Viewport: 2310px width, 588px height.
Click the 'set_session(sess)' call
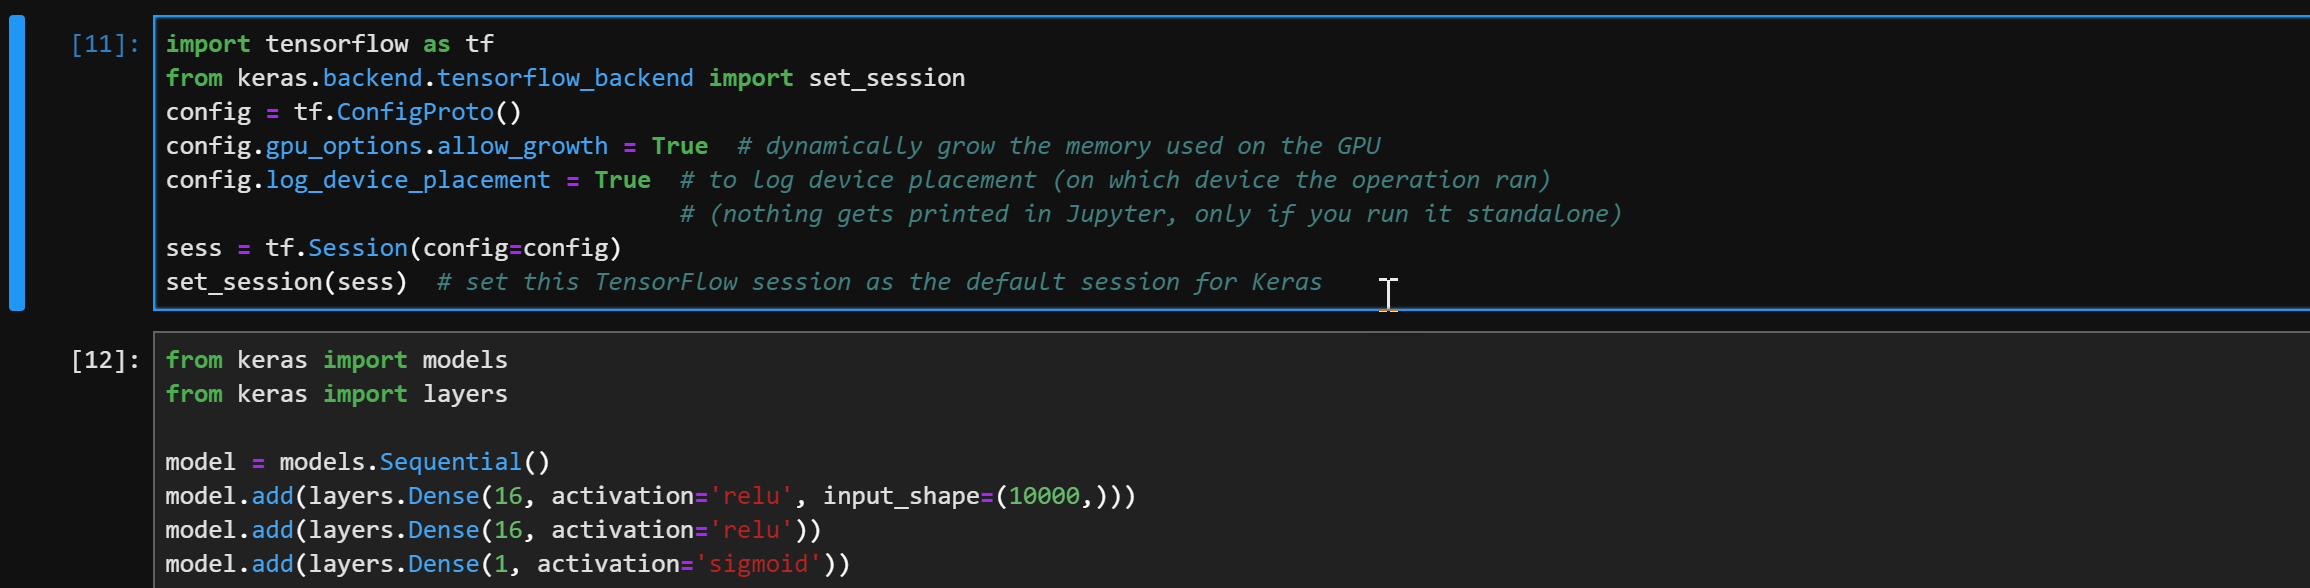tap(286, 282)
